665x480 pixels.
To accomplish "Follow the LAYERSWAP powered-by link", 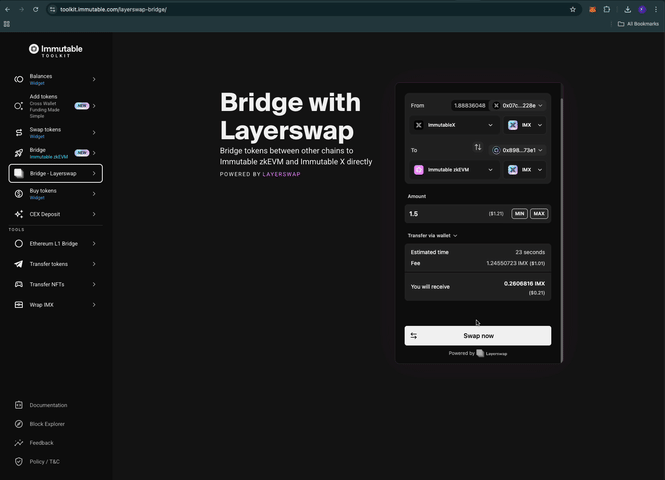I will [282, 174].
